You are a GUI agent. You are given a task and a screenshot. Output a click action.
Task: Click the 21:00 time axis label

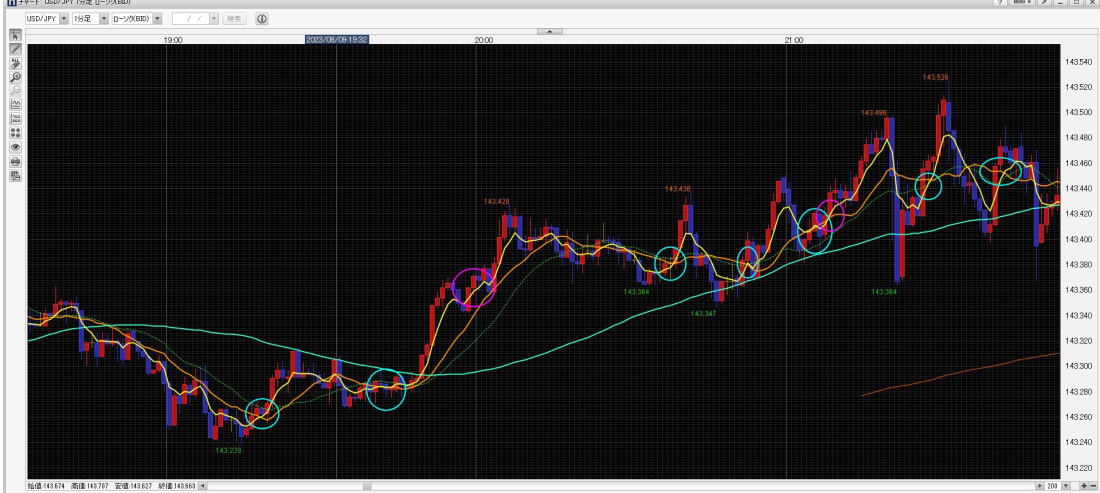pos(794,40)
